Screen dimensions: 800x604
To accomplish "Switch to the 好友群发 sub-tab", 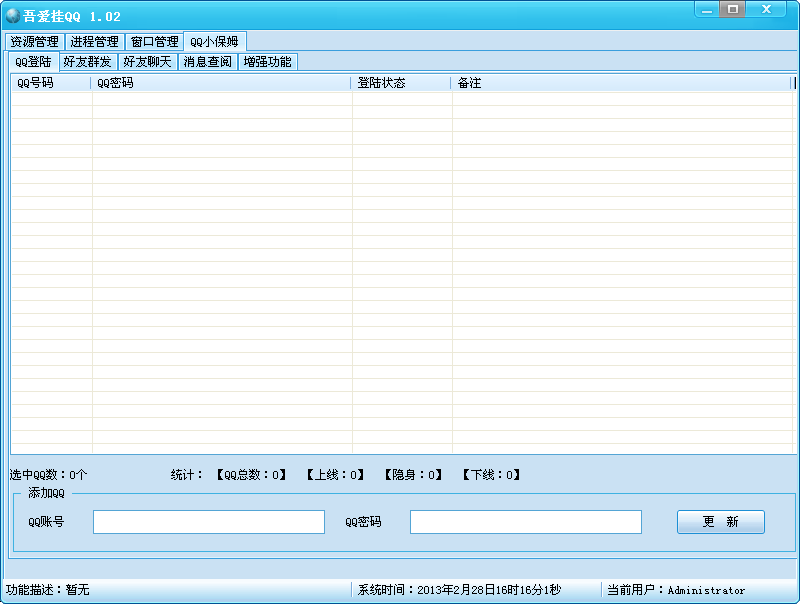I will [x=88, y=62].
